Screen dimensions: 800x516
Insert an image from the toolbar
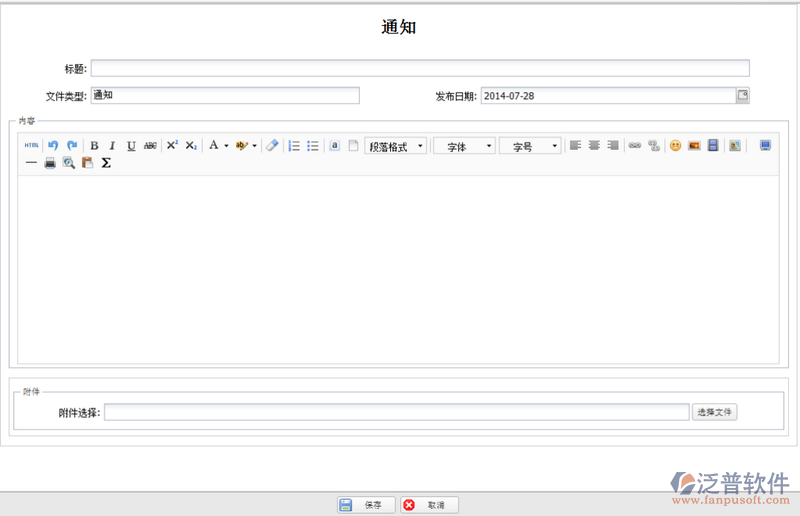pos(694,146)
